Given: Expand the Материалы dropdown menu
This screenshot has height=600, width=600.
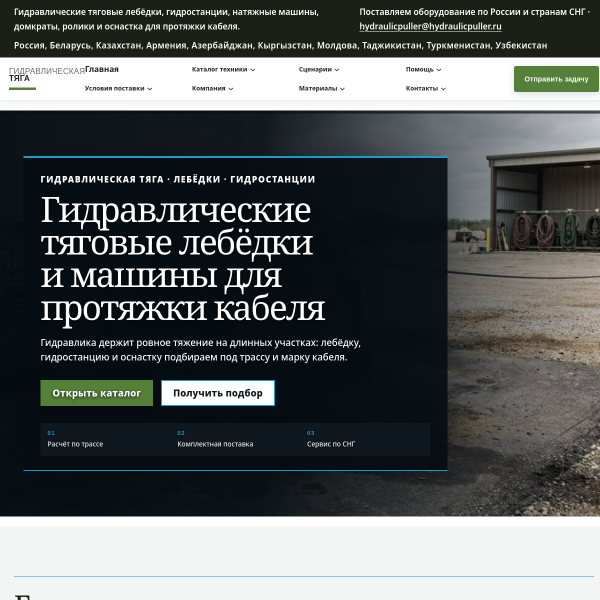Looking at the screenshot, I should 321,88.
